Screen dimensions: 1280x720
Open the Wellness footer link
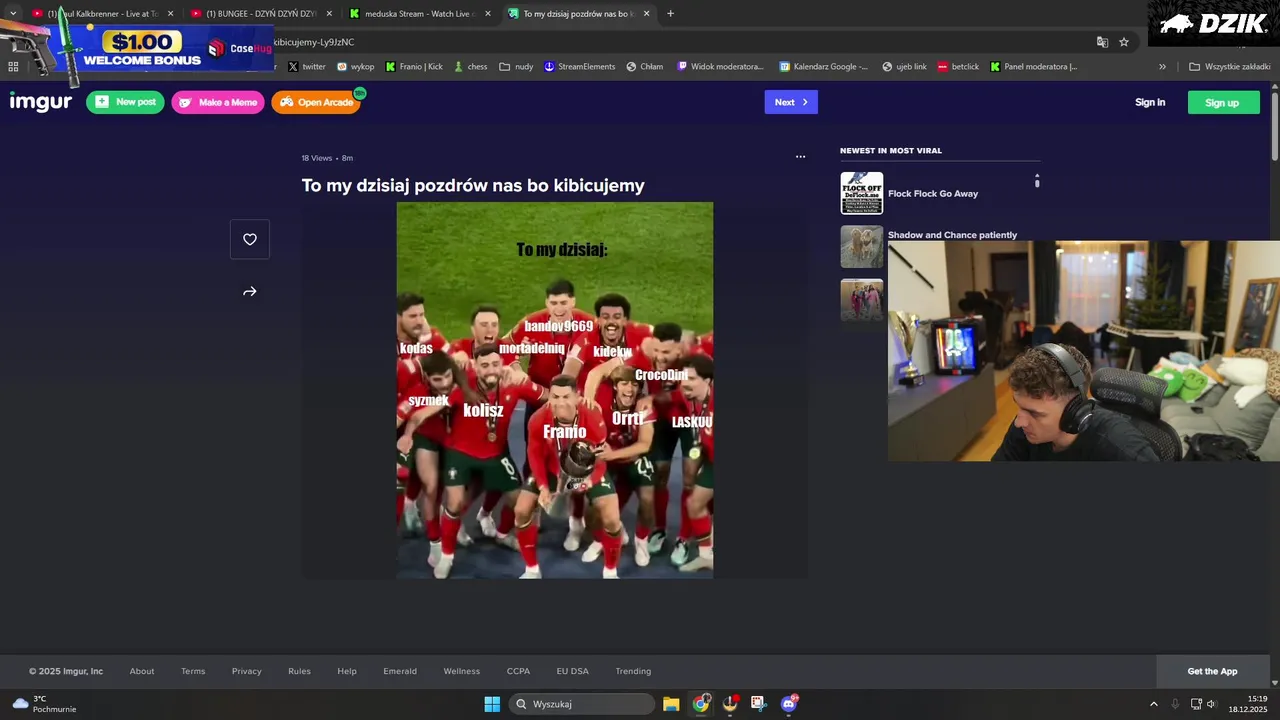pos(462,671)
